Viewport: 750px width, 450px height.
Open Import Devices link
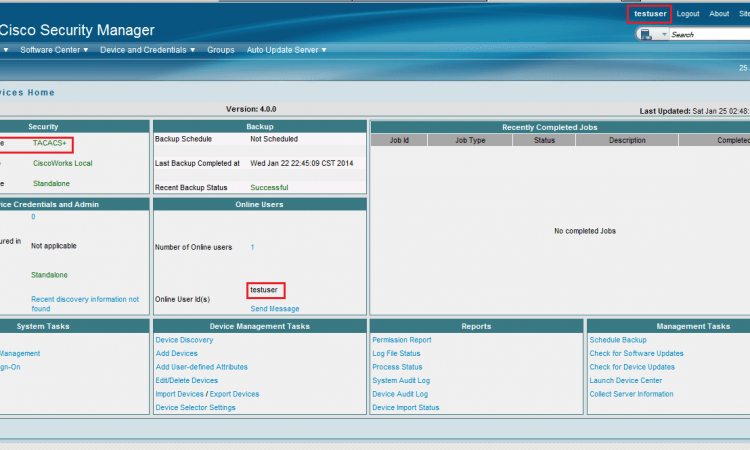[x=179, y=394]
